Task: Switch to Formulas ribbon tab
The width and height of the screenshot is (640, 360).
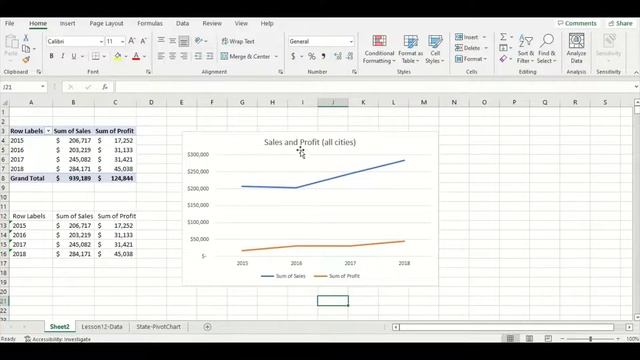Action: (x=150, y=23)
